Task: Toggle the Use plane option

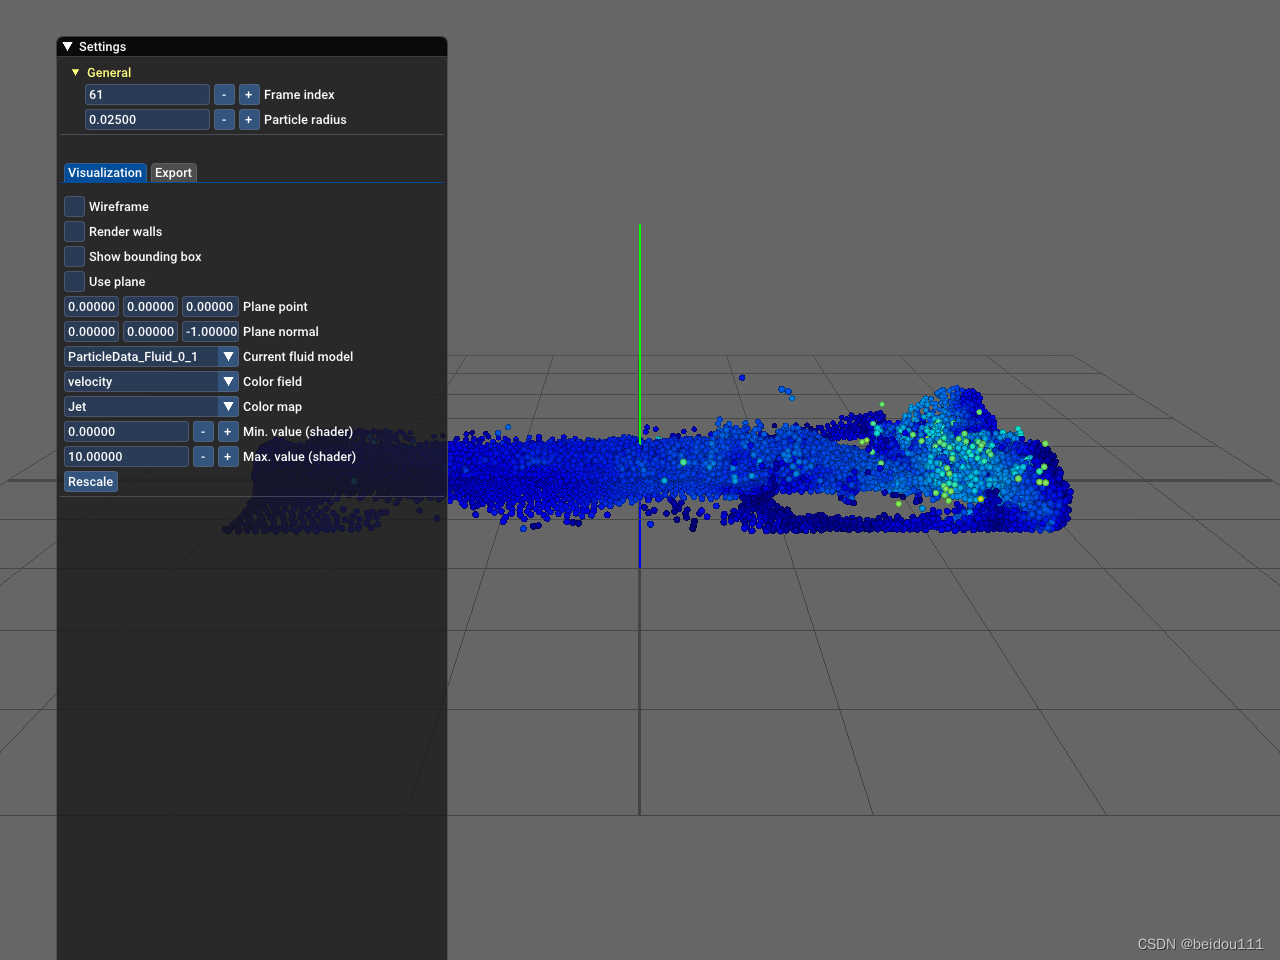Action: [x=73, y=281]
